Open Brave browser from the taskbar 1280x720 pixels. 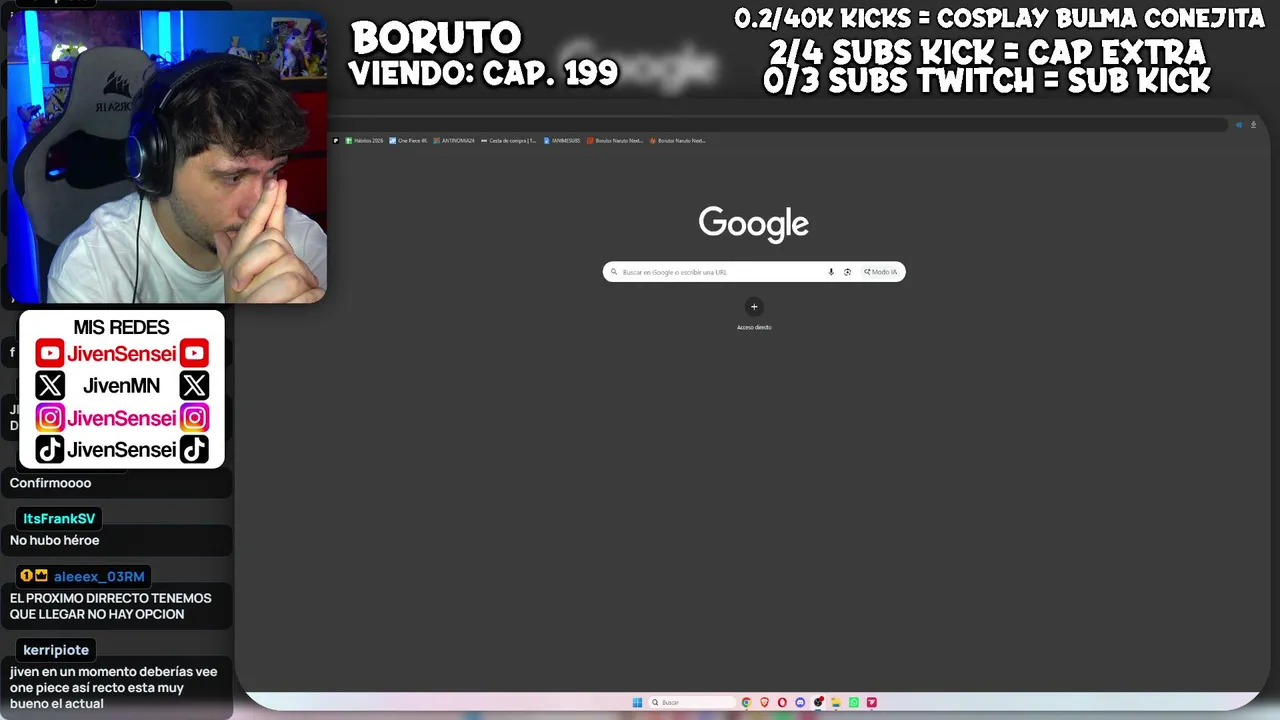(x=764, y=702)
